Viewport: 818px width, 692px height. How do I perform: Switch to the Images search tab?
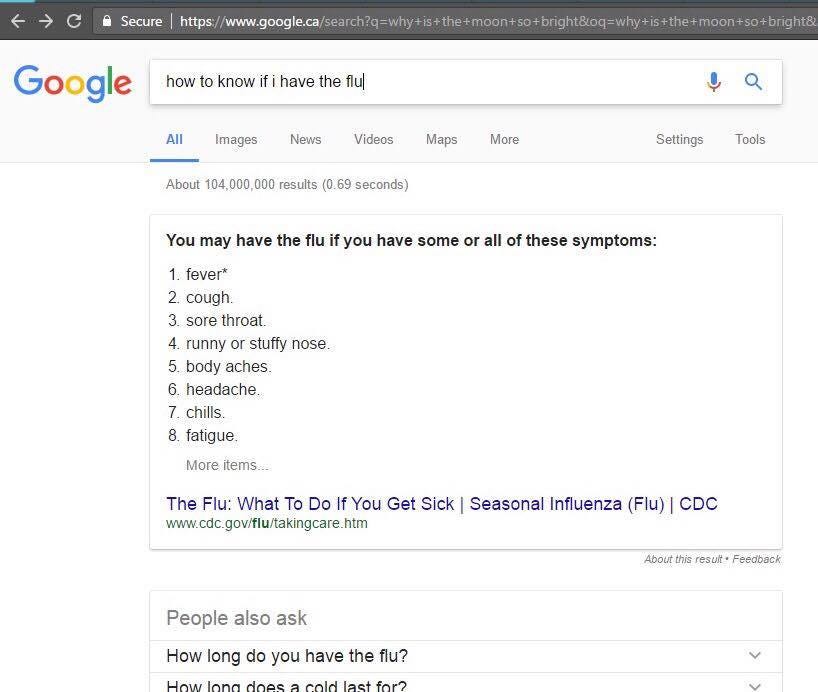236,140
